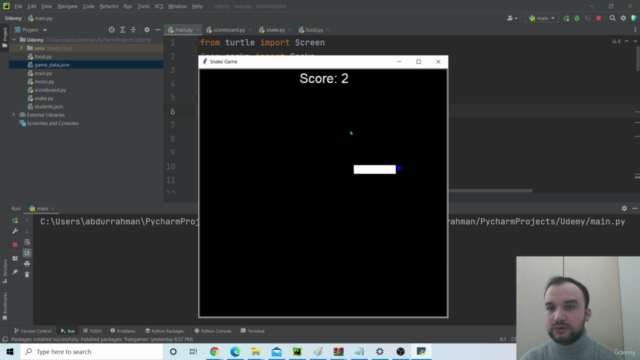Open Run panel settings gear

point(624,209)
